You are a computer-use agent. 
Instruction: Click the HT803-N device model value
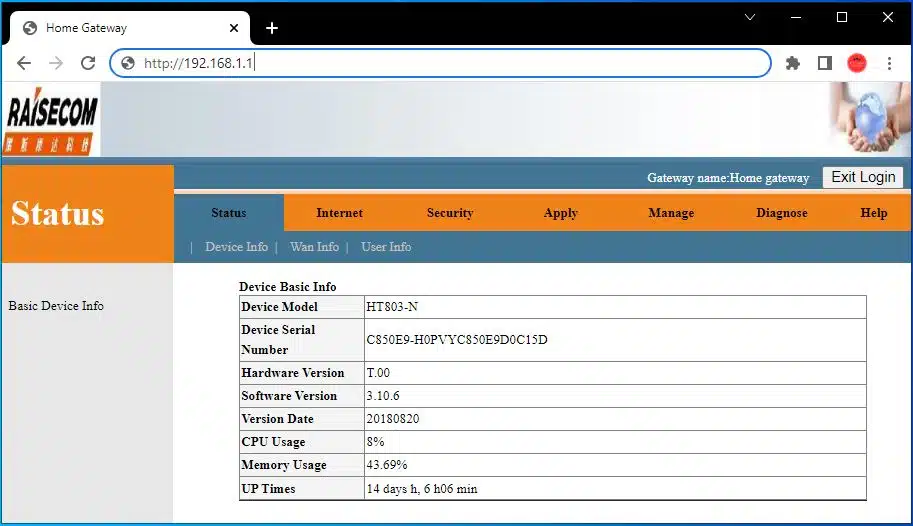(x=392, y=307)
